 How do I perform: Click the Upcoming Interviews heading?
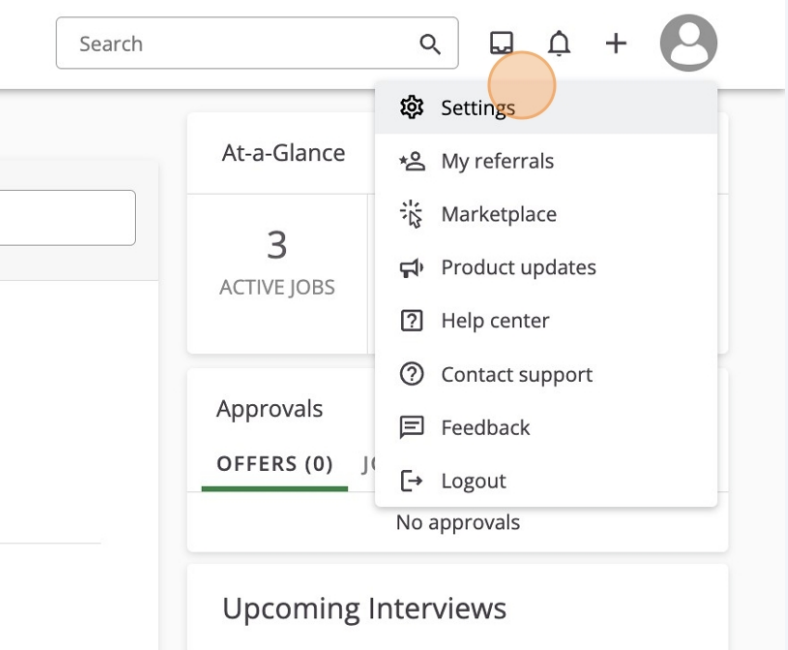click(x=364, y=609)
